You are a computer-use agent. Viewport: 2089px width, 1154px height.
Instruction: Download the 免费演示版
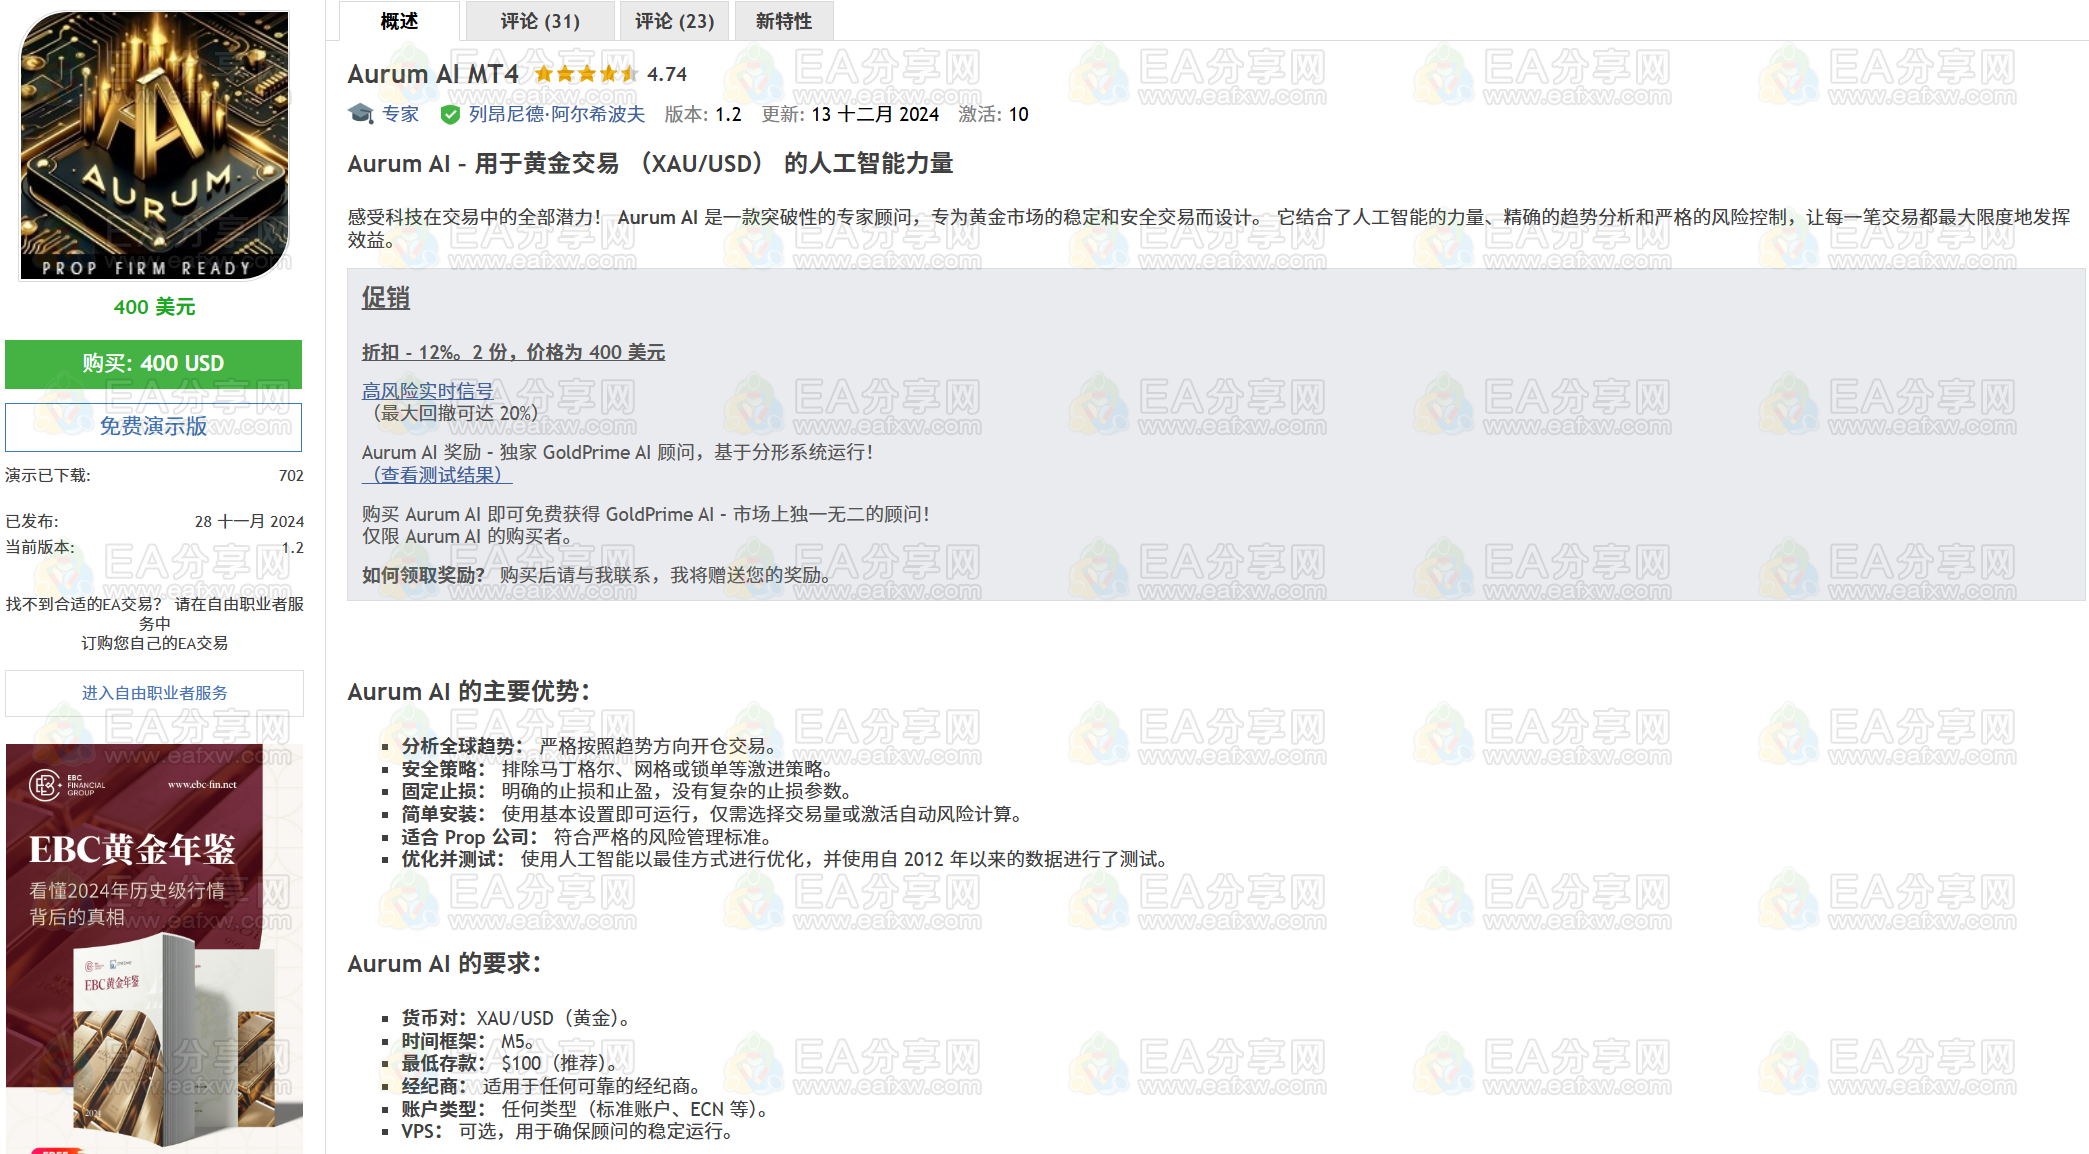[x=154, y=427]
